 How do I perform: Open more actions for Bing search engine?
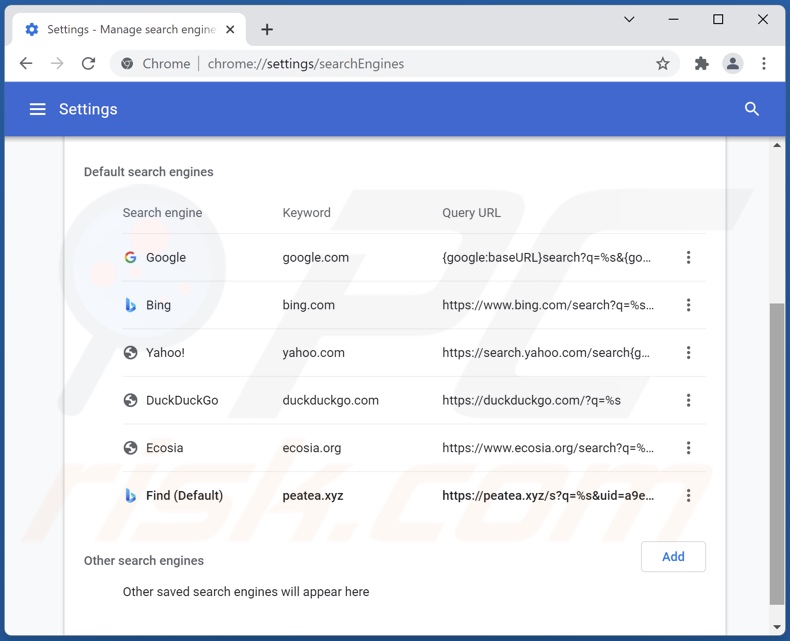click(688, 305)
